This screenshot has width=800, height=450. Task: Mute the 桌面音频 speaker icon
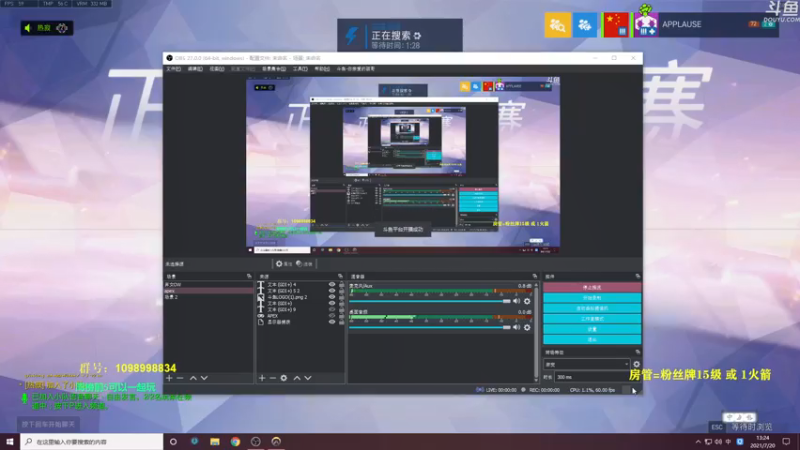[516, 327]
